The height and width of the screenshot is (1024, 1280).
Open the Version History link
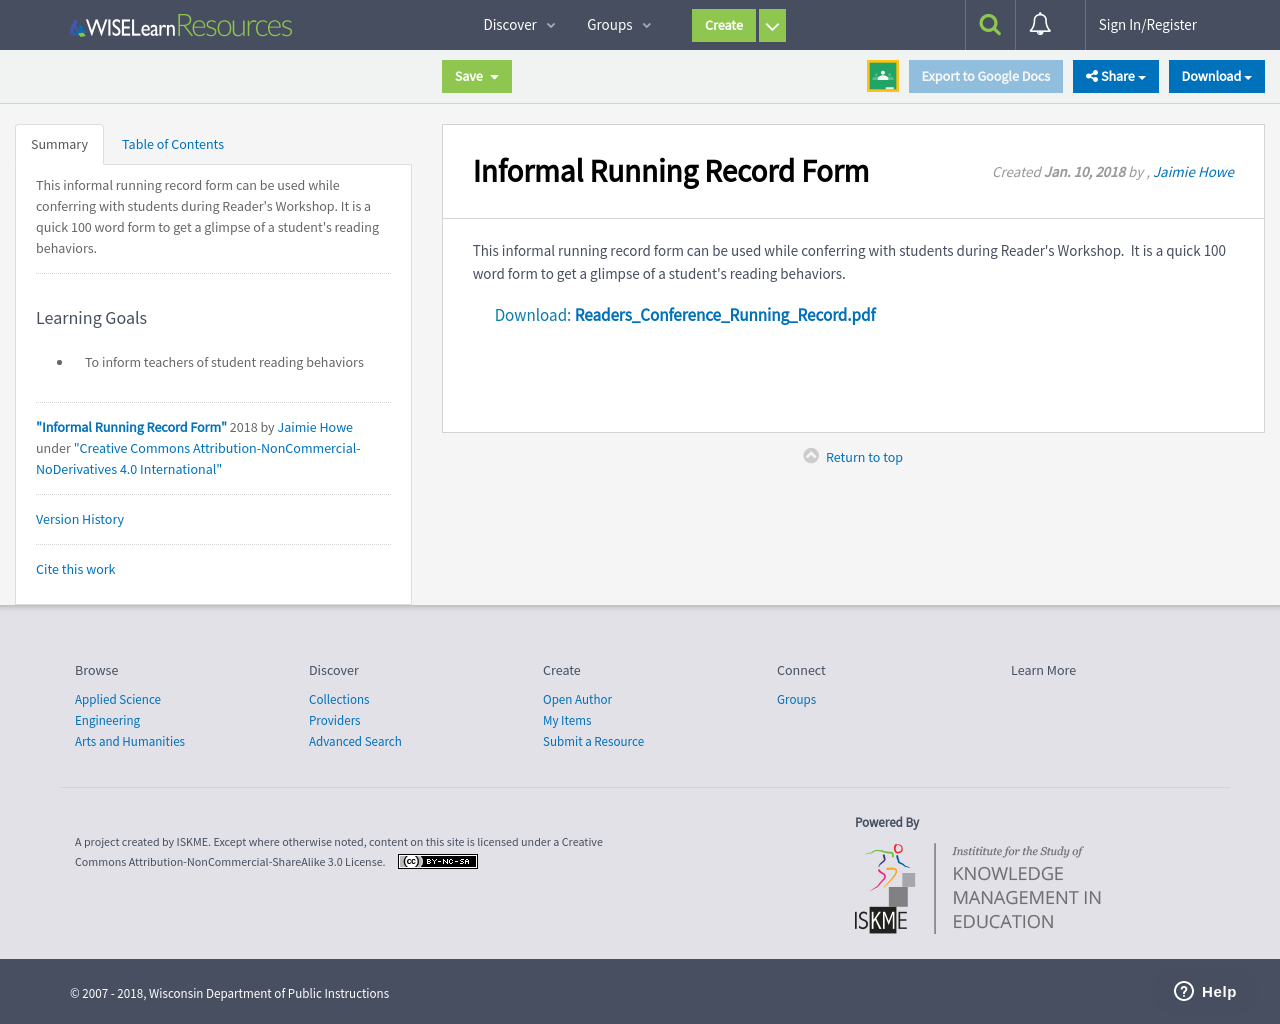tap(80, 519)
